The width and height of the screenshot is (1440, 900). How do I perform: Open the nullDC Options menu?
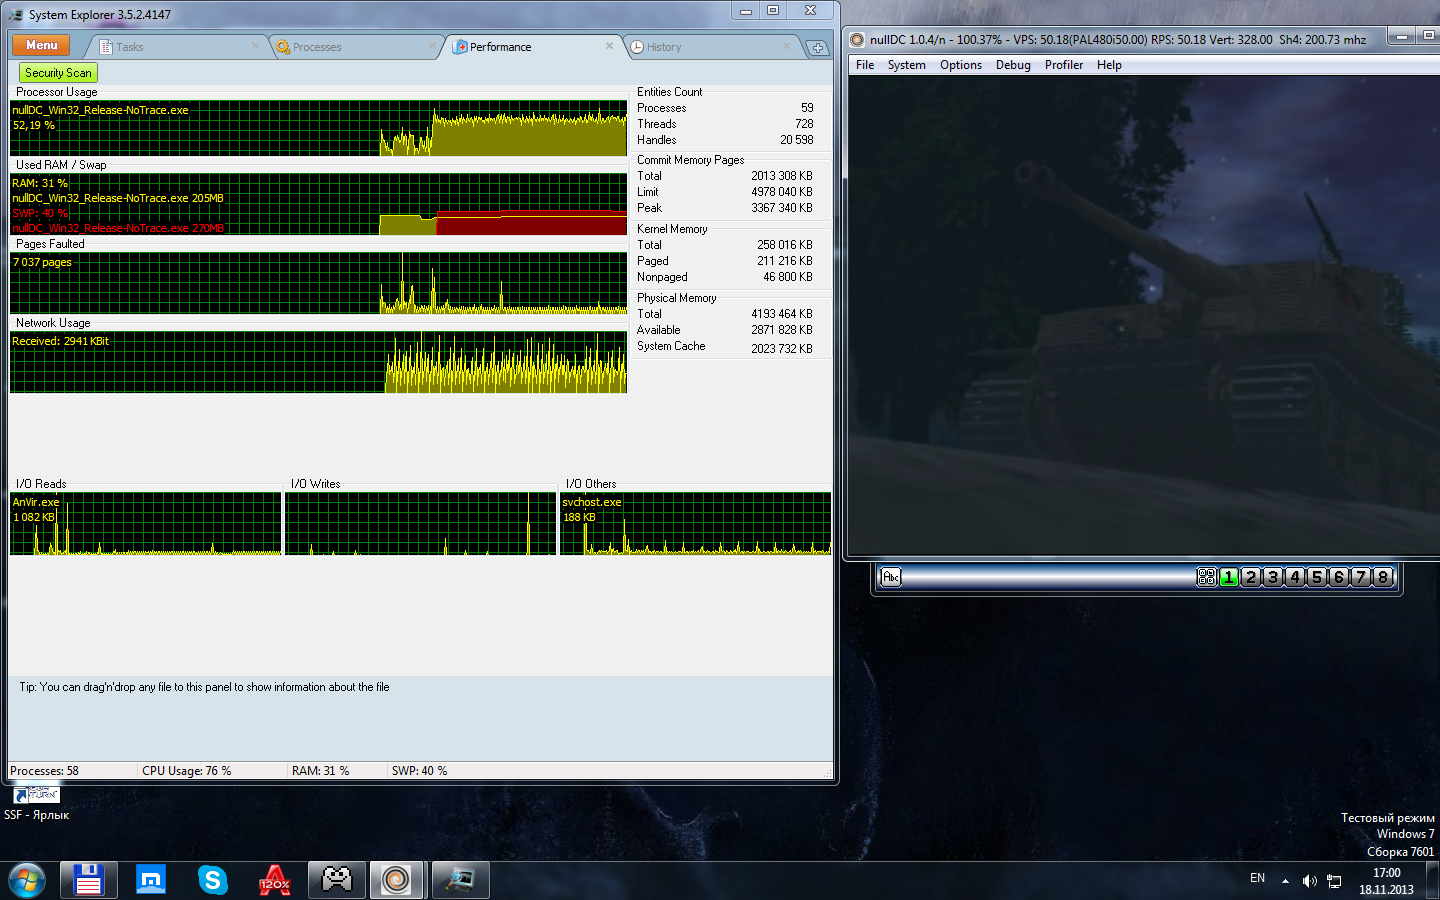[x=960, y=65]
